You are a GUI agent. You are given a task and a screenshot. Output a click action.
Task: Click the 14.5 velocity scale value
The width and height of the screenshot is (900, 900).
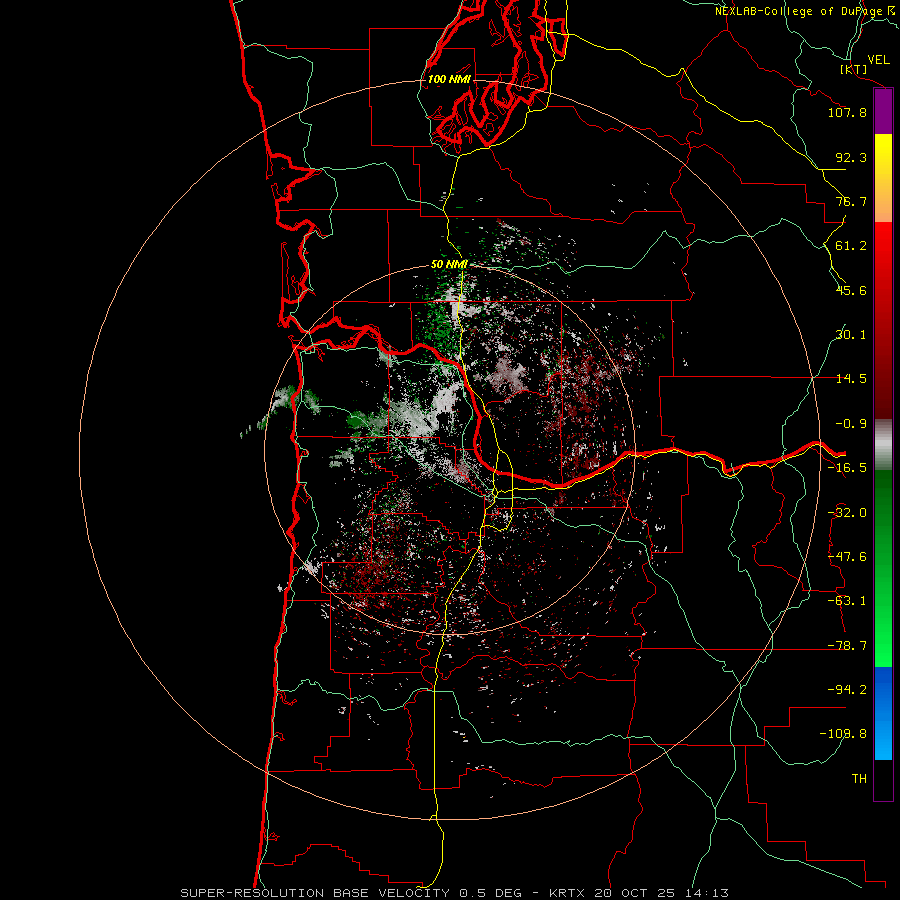click(851, 379)
